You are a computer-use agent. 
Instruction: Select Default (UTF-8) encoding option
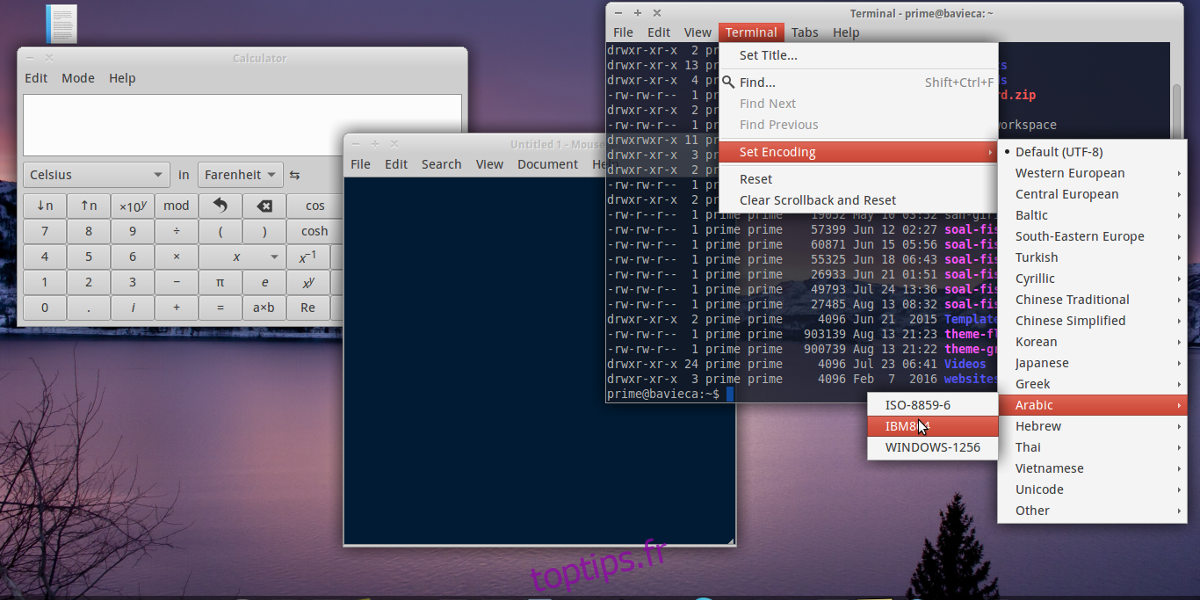tap(1058, 152)
